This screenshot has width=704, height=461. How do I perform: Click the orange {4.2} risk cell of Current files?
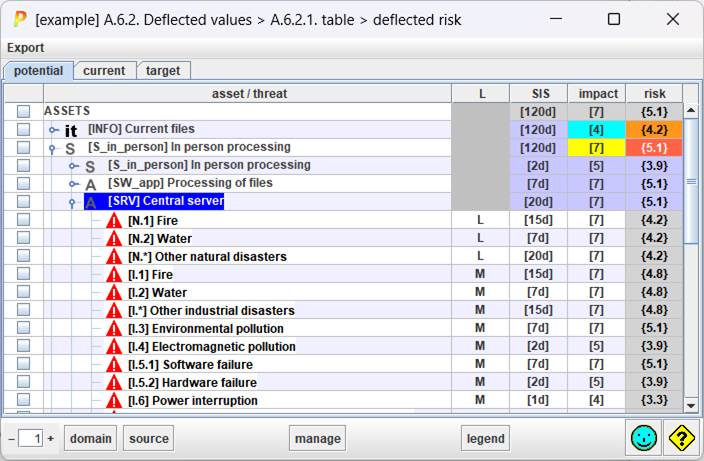pyautogui.click(x=654, y=130)
